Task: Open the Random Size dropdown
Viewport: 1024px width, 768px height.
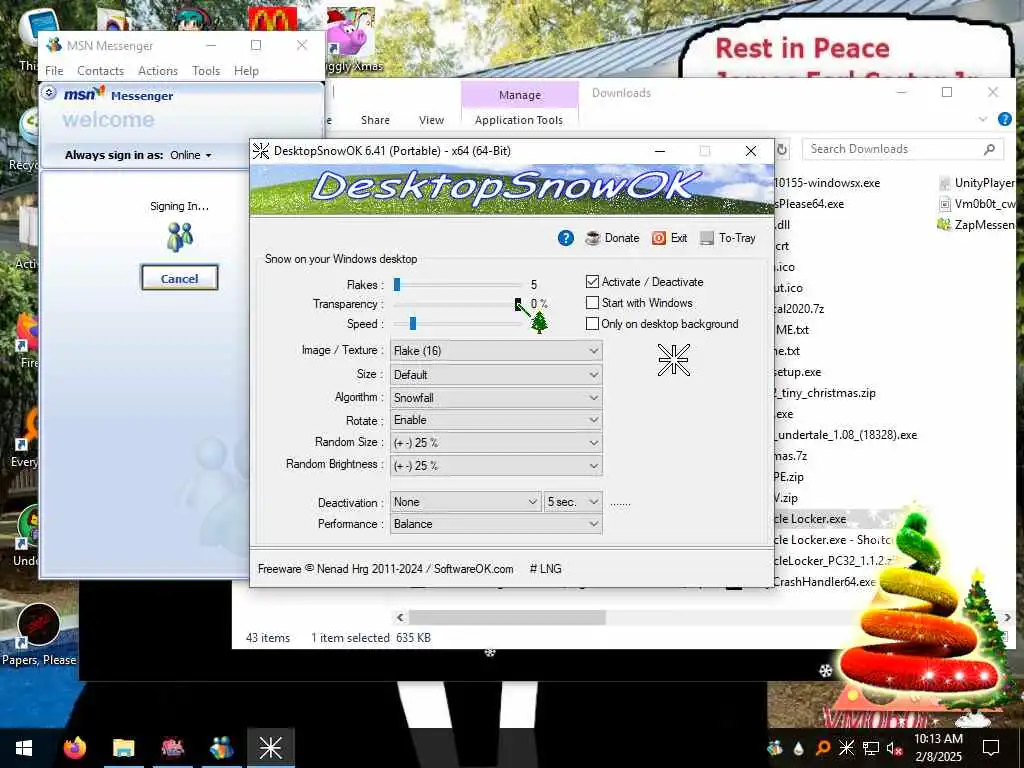Action: [496, 443]
